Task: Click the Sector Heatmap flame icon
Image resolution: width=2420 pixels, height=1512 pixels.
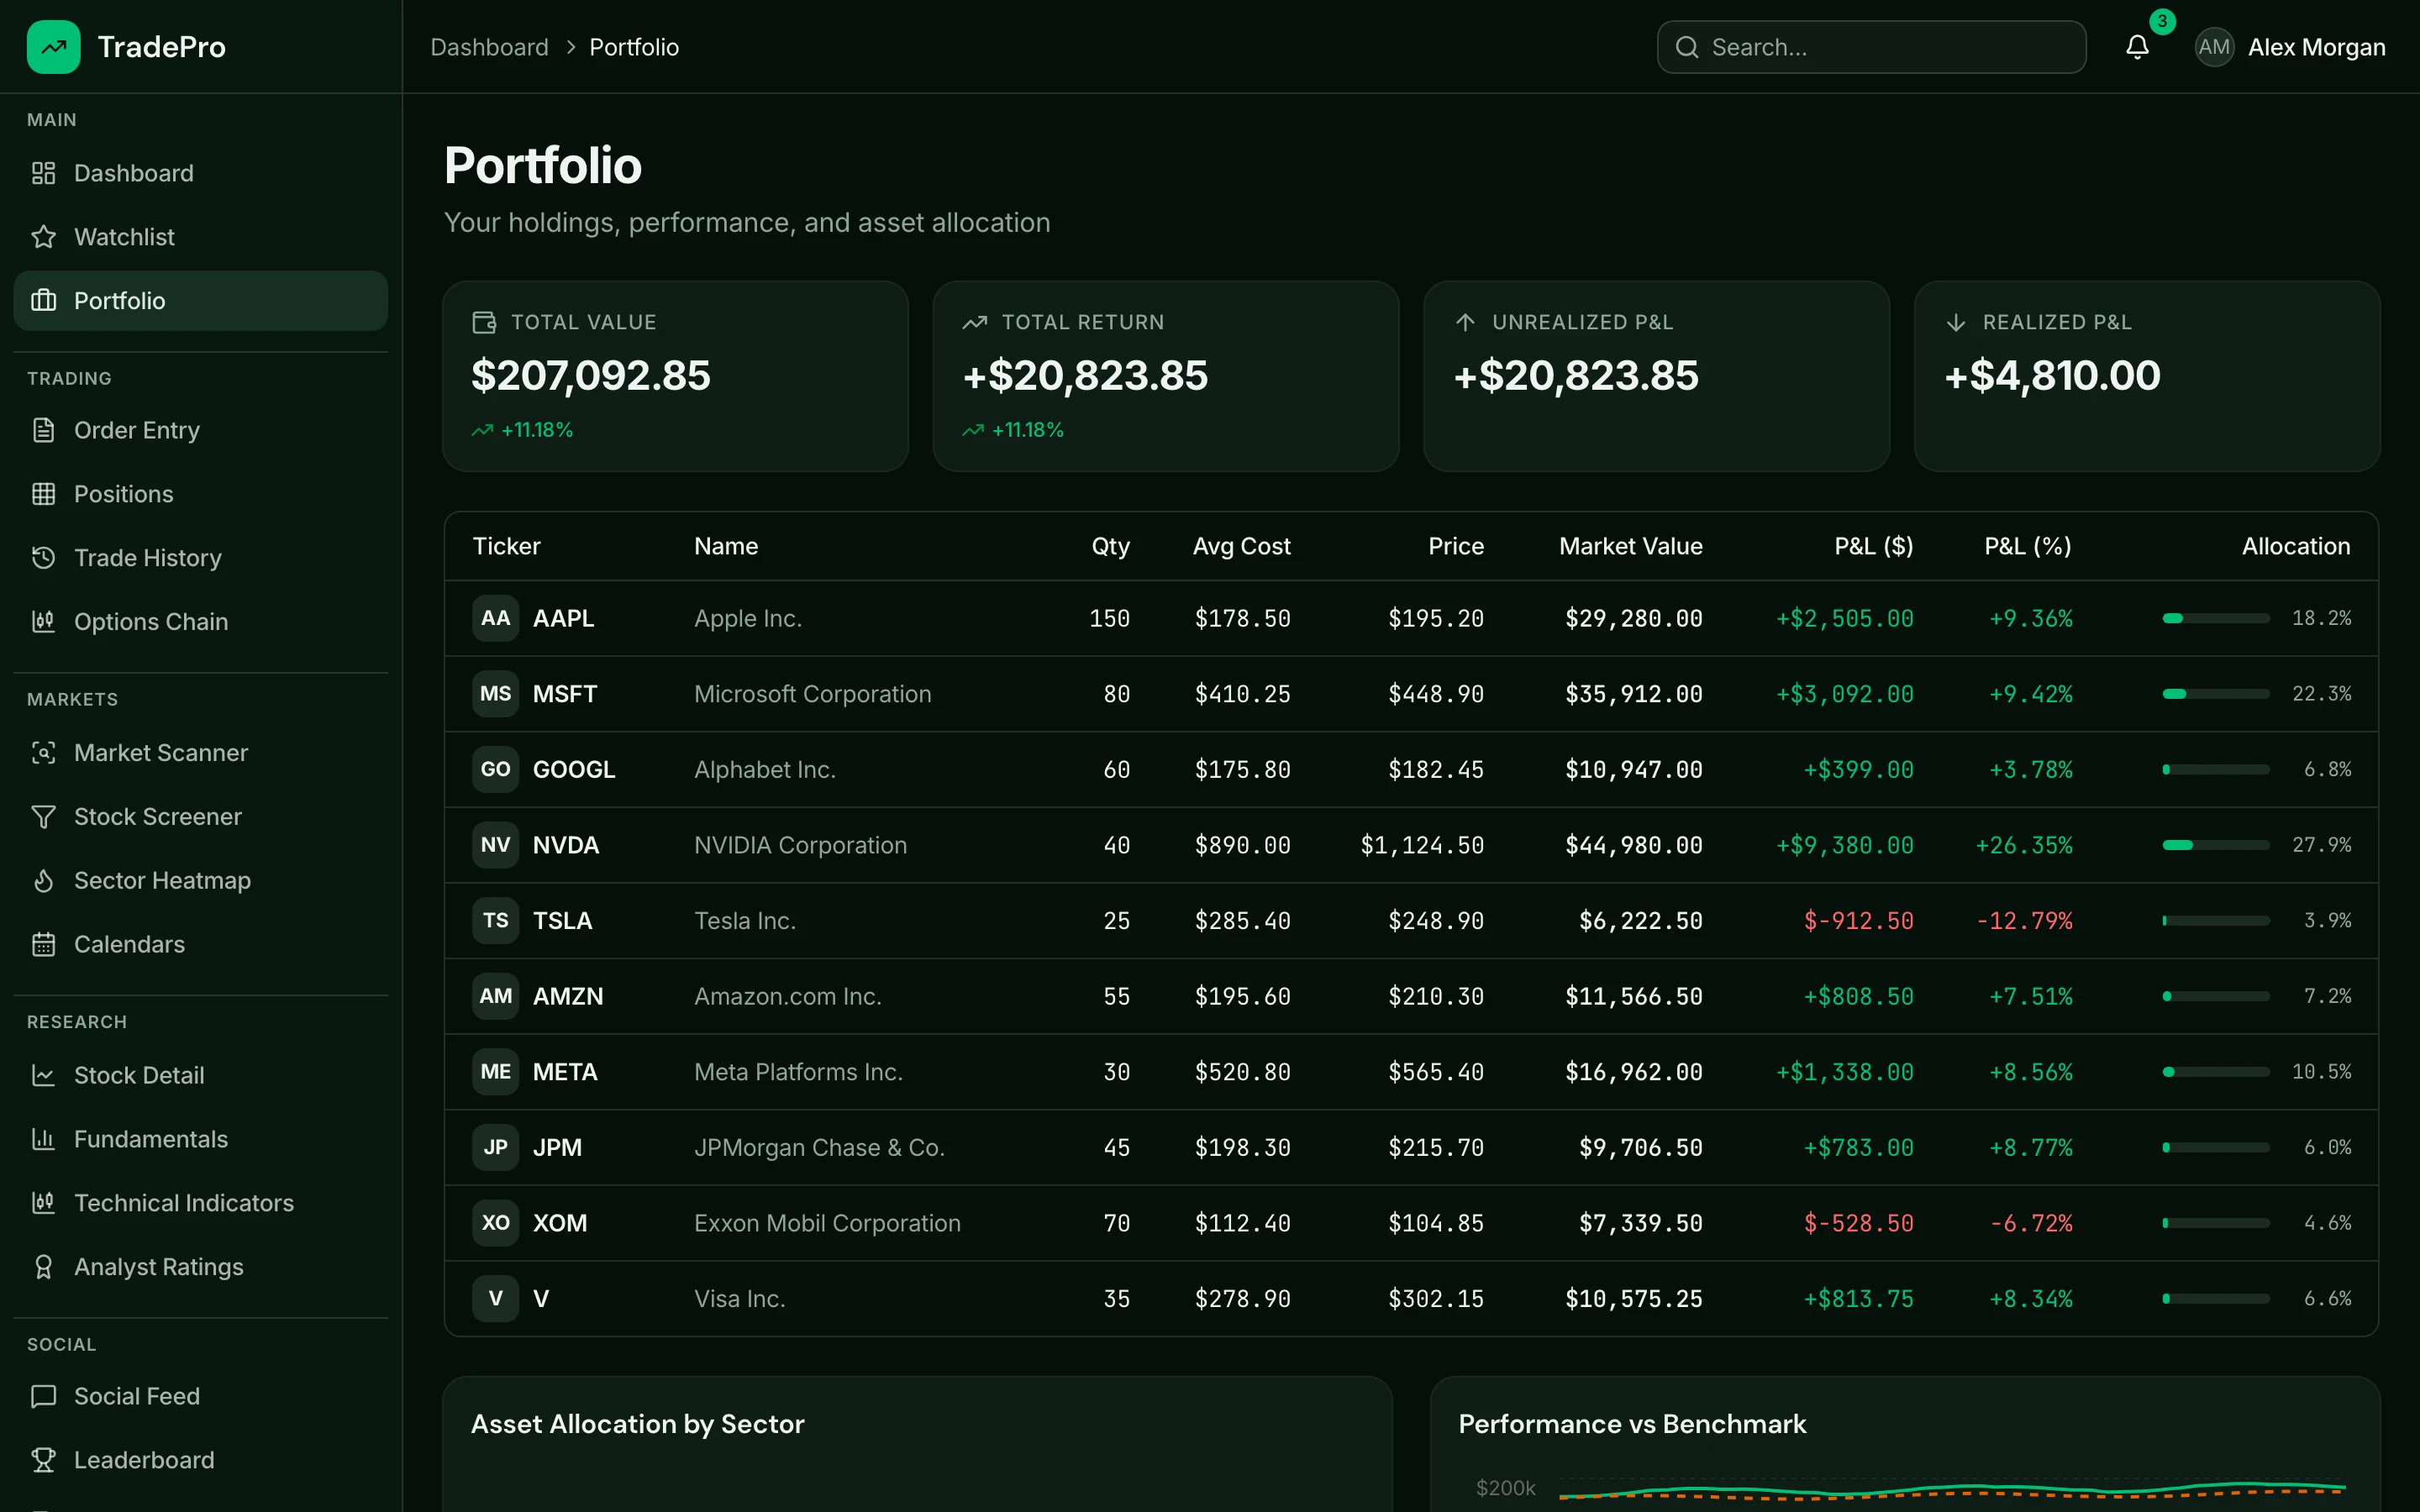Action: point(43,881)
